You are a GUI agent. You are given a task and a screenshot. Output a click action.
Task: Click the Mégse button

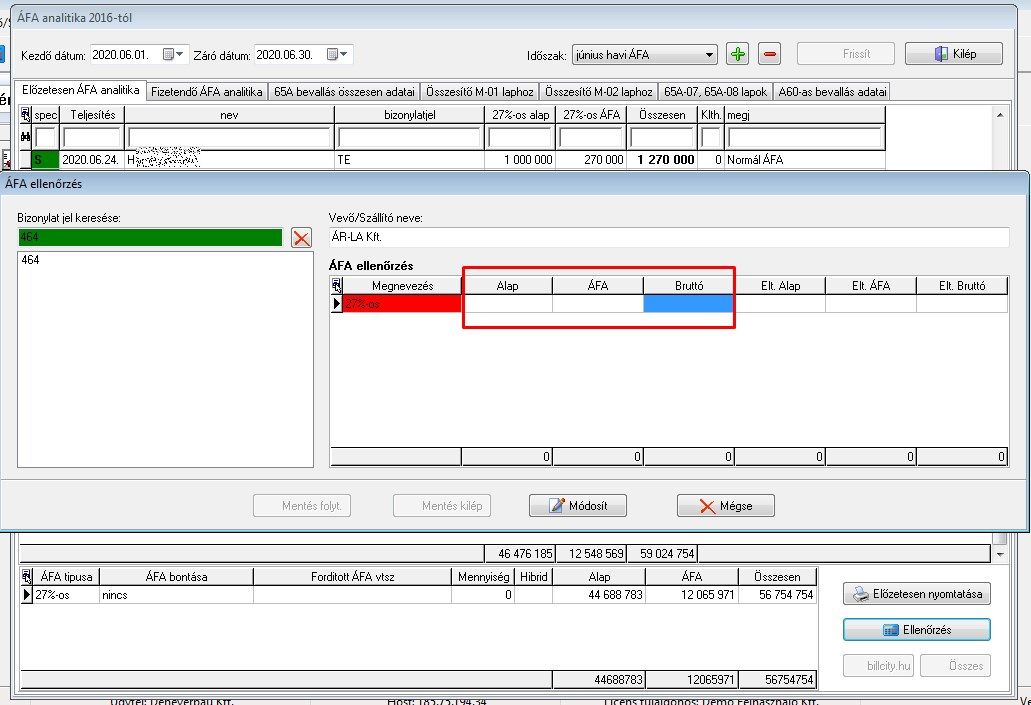(726, 506)
